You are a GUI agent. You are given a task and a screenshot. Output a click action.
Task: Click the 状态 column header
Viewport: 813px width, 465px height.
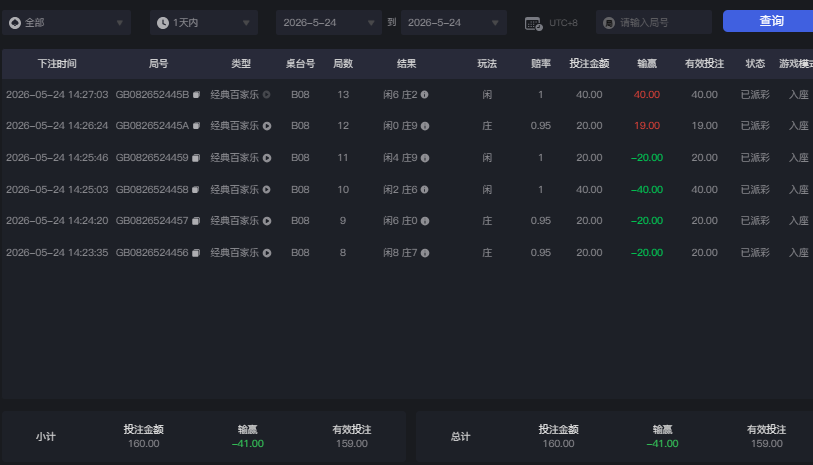(x=755, y=64)
